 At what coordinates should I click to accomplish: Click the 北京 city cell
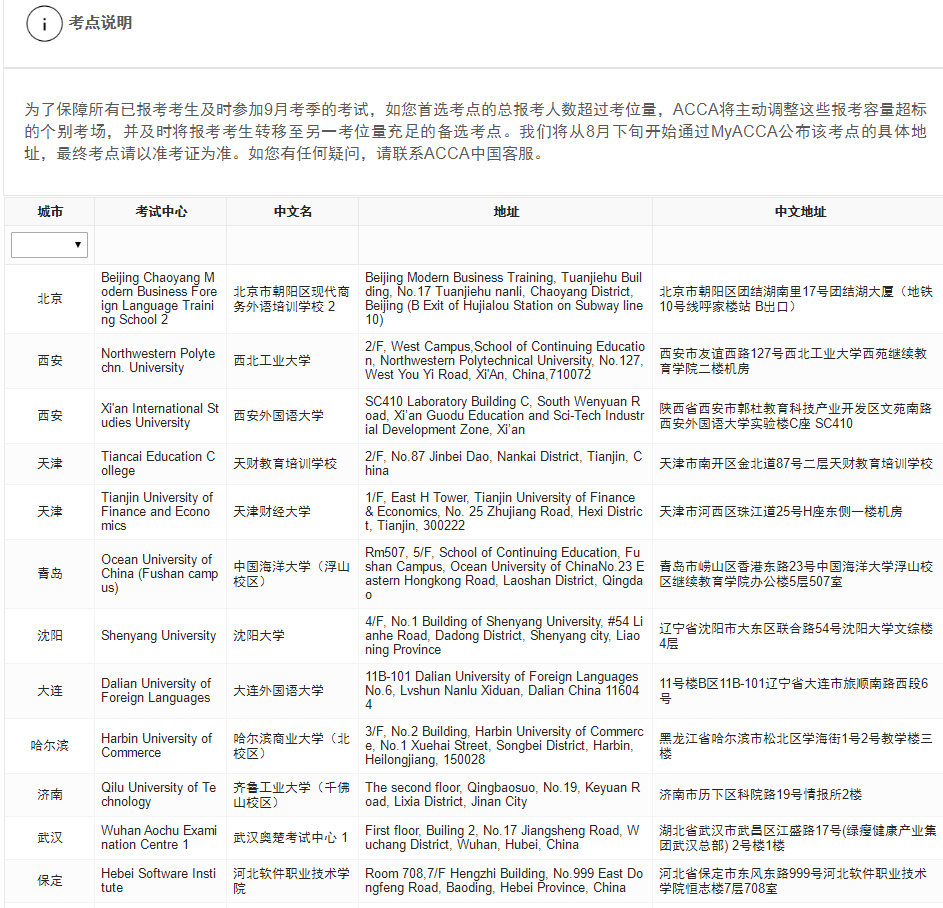pyautogui.click(x=50, y=299)
